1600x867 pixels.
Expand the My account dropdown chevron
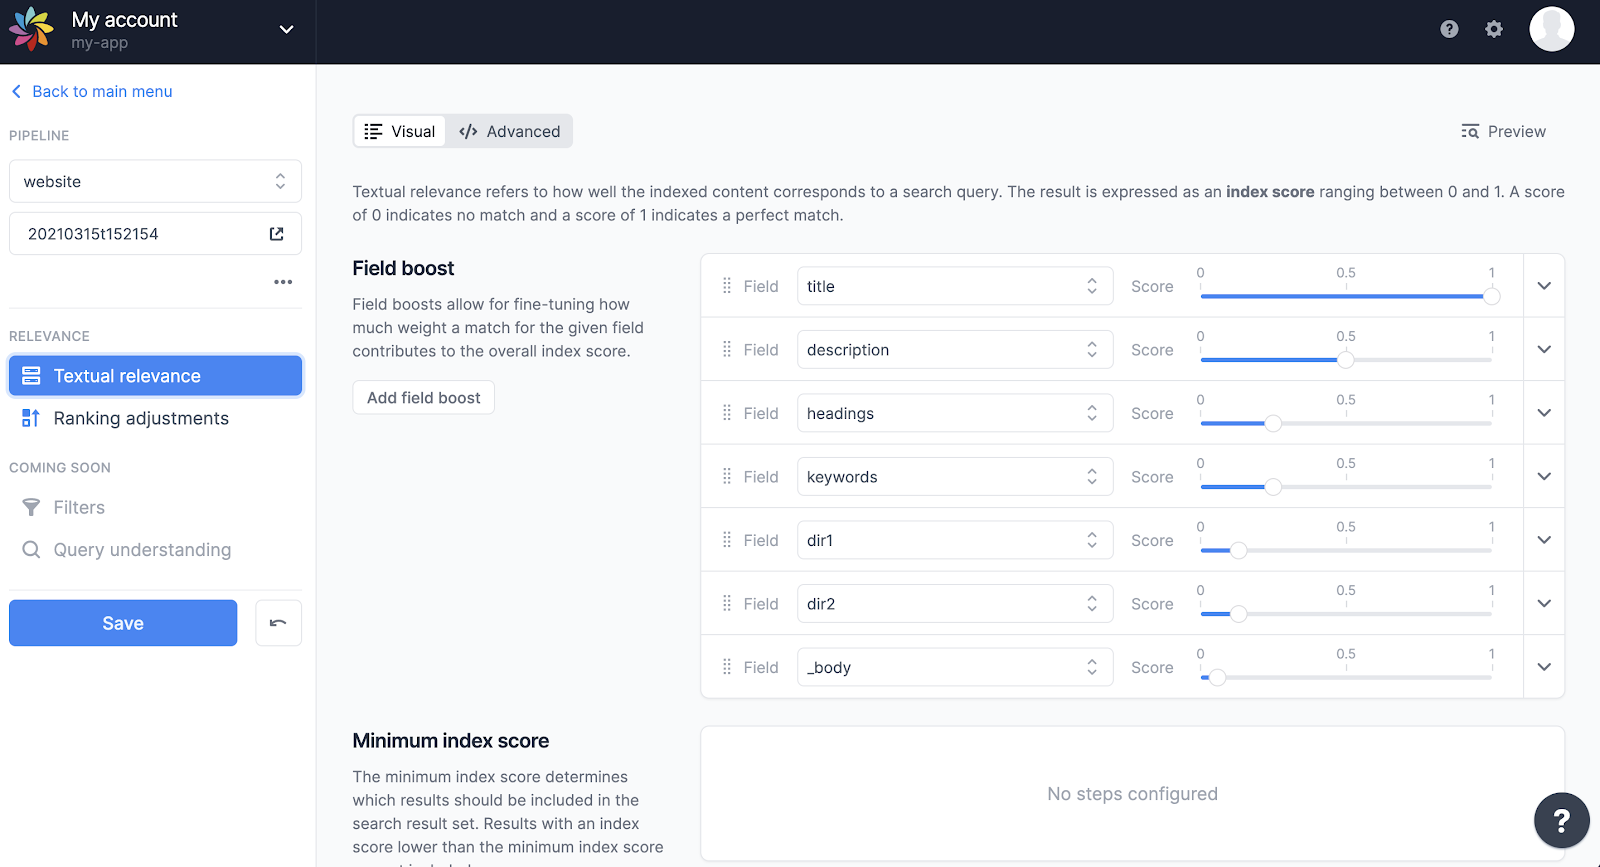pyautogui.click(x=286, y=30)
